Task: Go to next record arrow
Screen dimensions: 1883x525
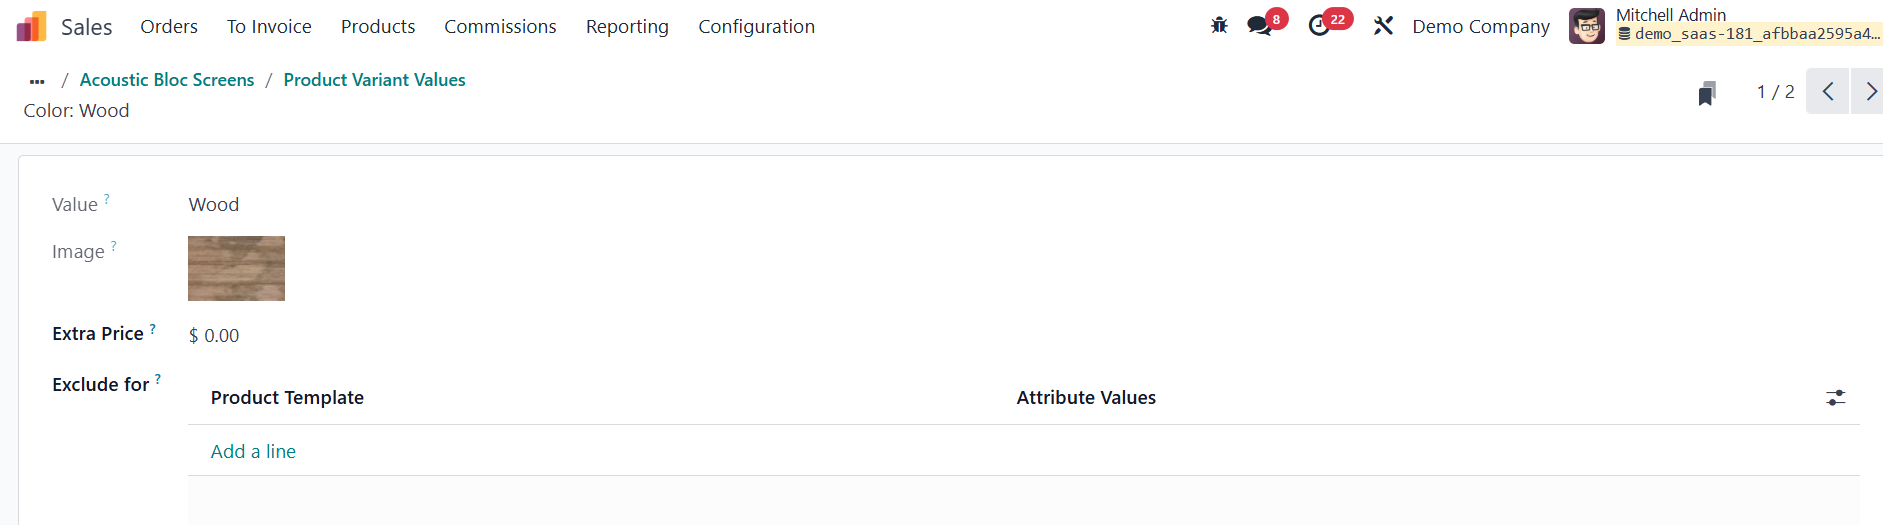Action: 1869,92
